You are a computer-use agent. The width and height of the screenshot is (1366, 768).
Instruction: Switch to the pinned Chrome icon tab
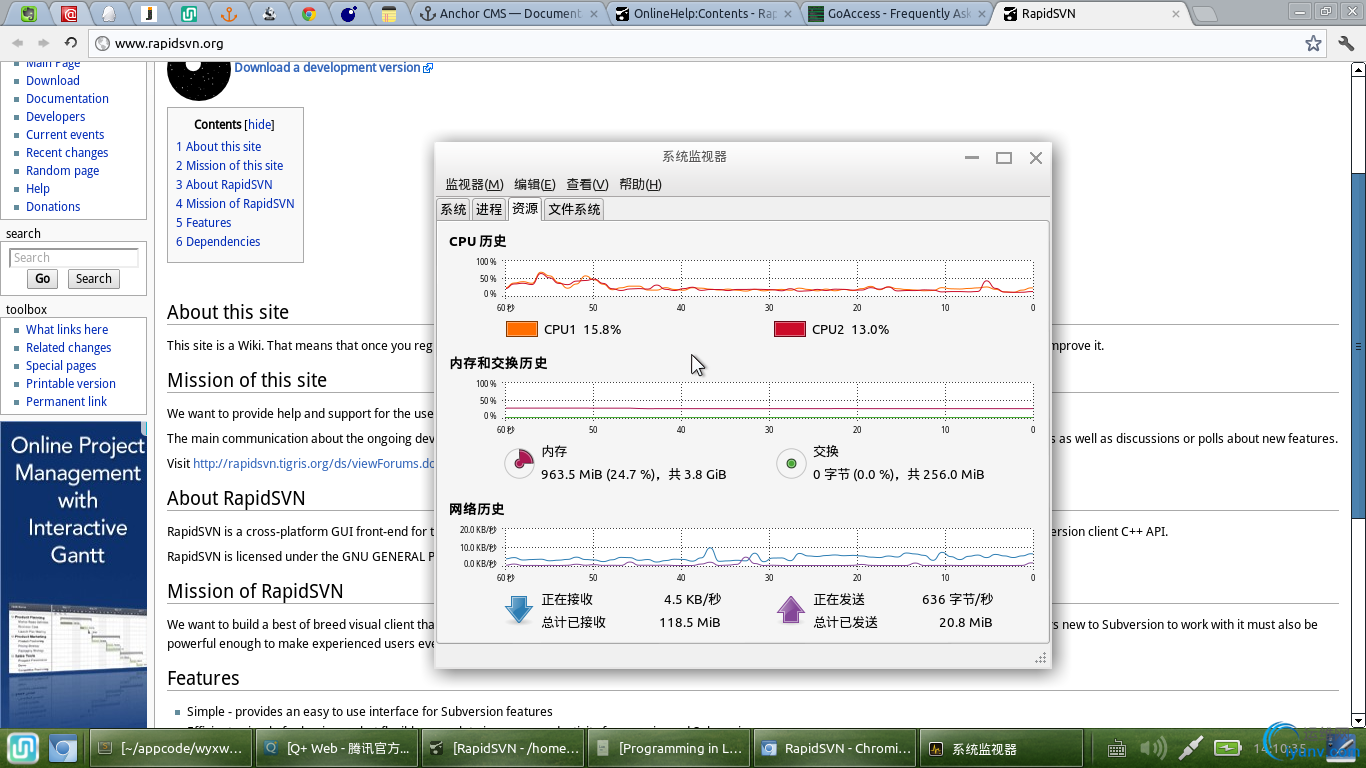tap(309, 14)
